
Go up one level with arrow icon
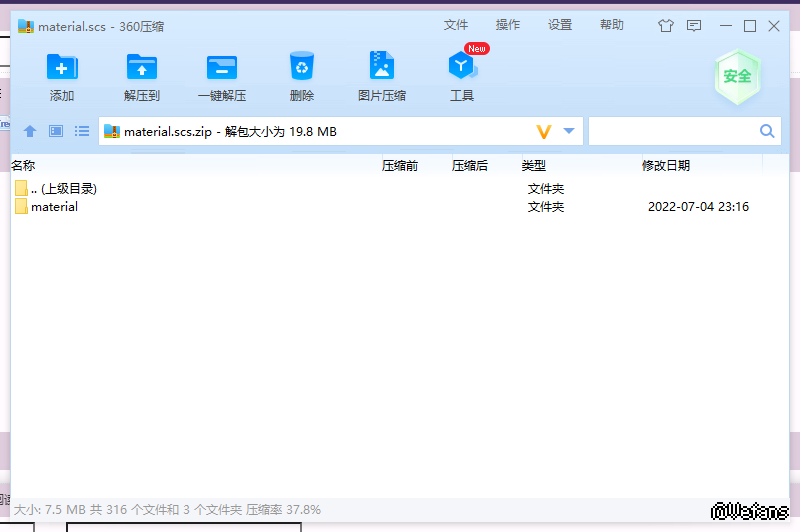point(30,131)
